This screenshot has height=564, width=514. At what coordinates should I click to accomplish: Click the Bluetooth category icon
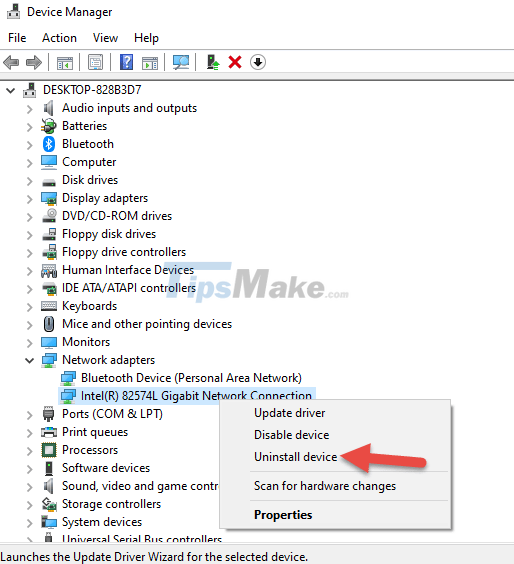tap(49, 144)
